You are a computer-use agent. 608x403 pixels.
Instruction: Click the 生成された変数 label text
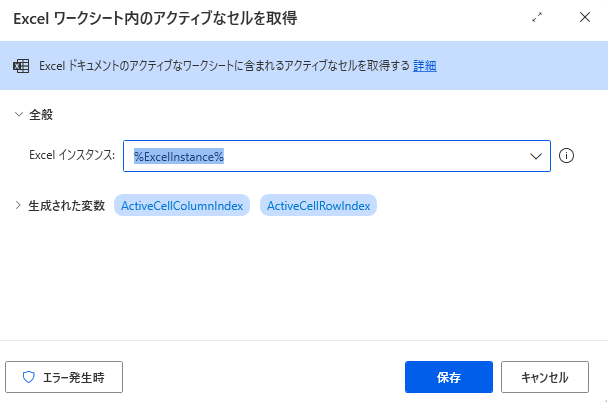point(66,205)
